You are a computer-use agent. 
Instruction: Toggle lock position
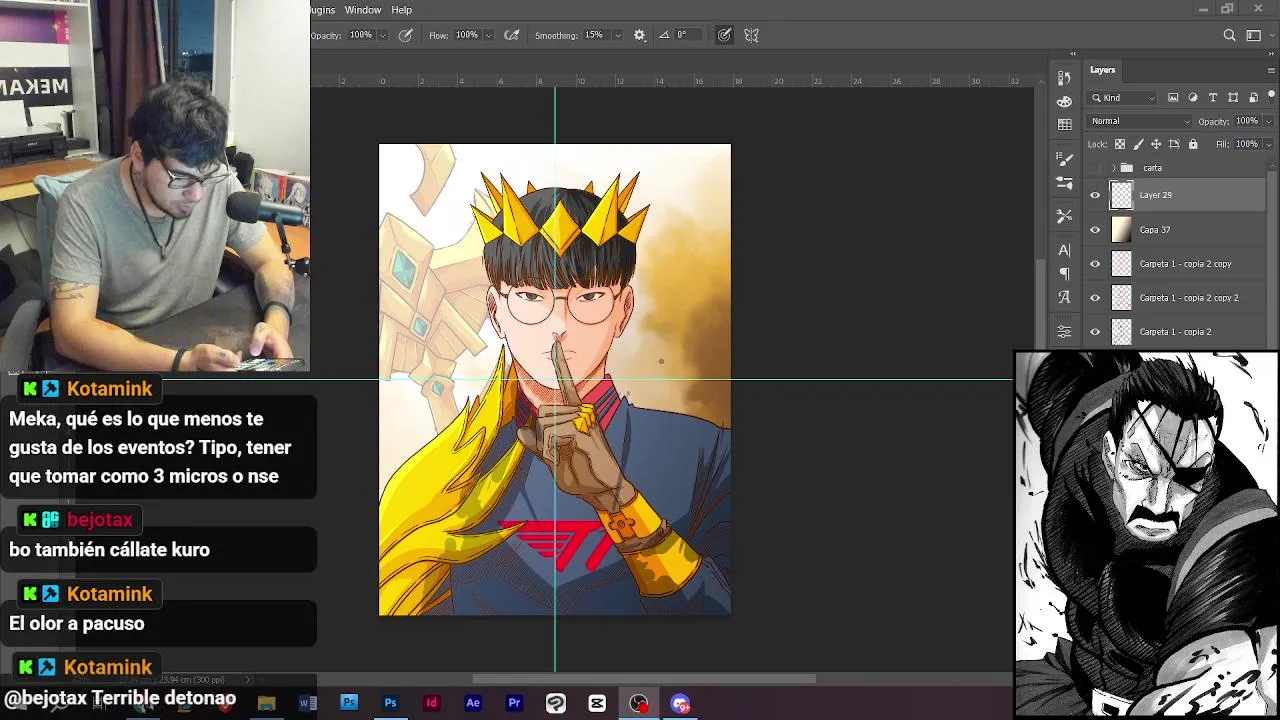1156,144
